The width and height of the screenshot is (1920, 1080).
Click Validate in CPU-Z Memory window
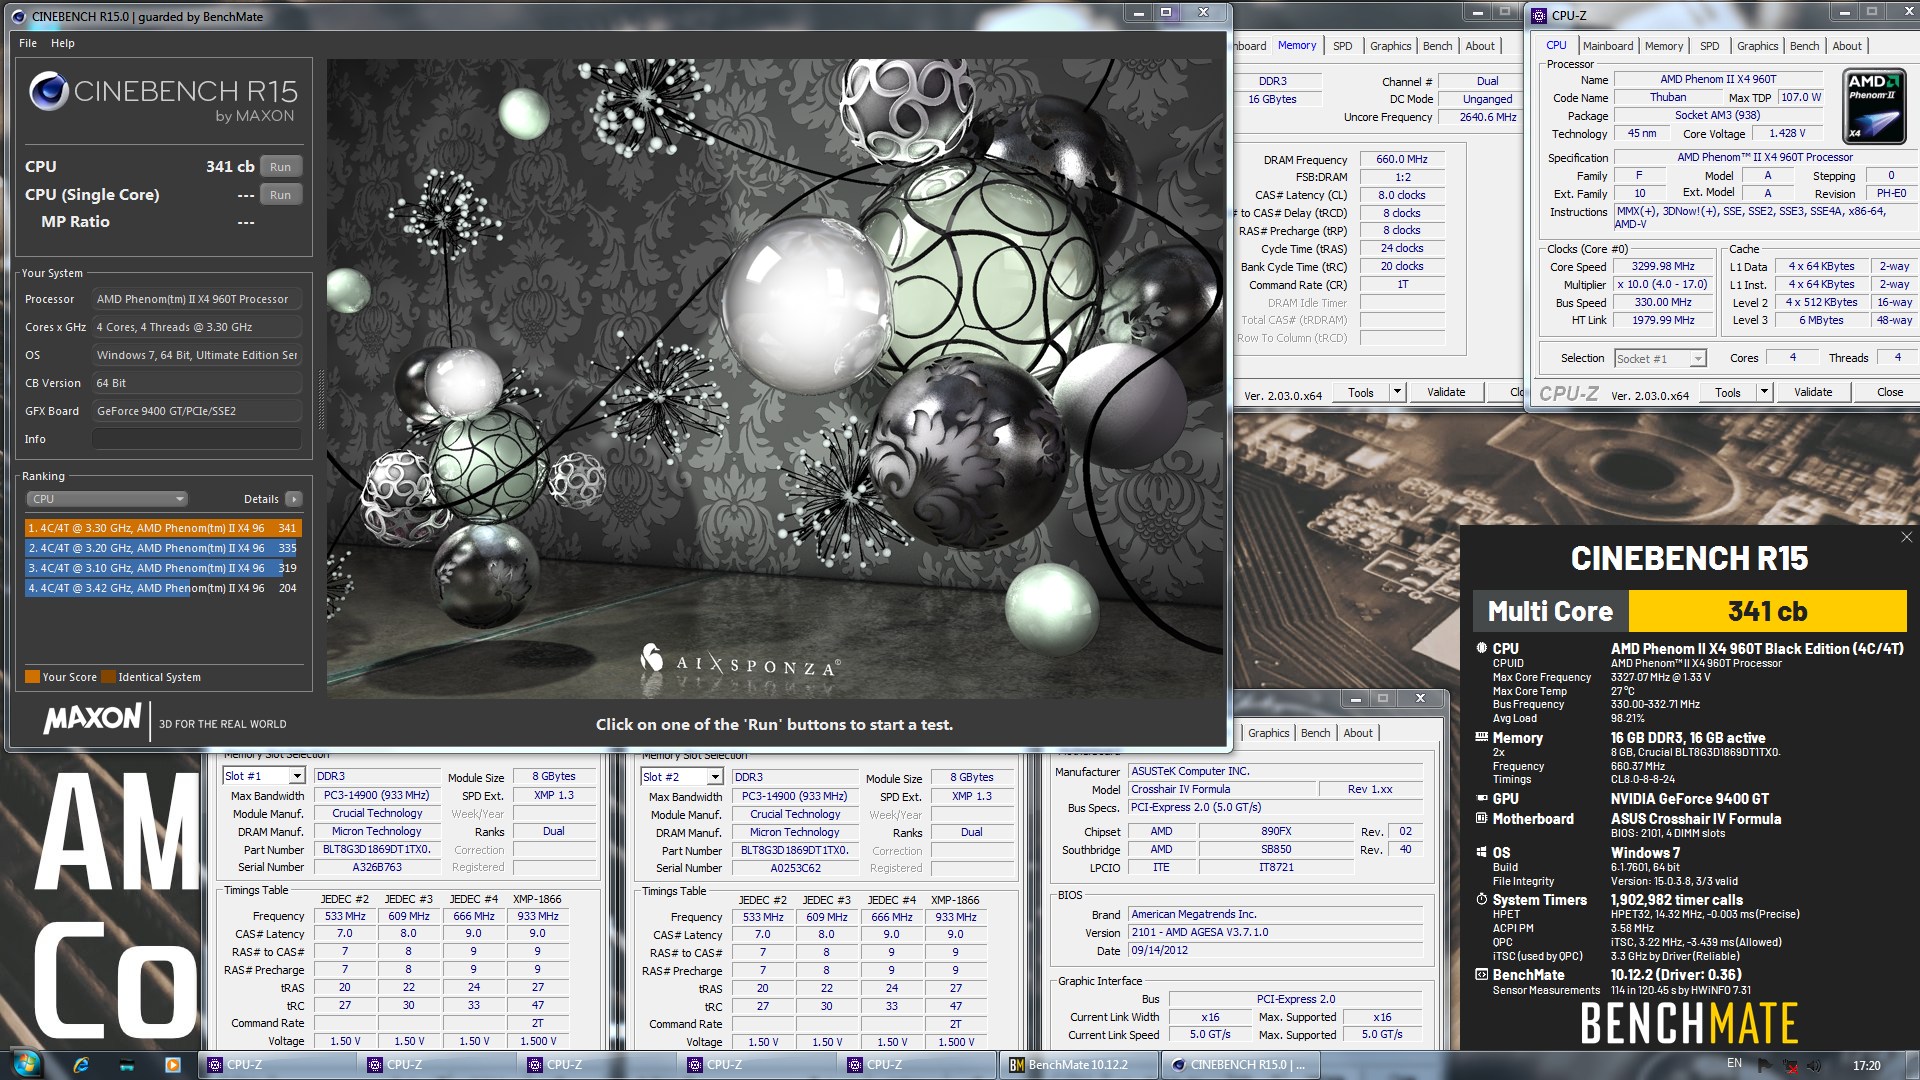point(1445,392)
